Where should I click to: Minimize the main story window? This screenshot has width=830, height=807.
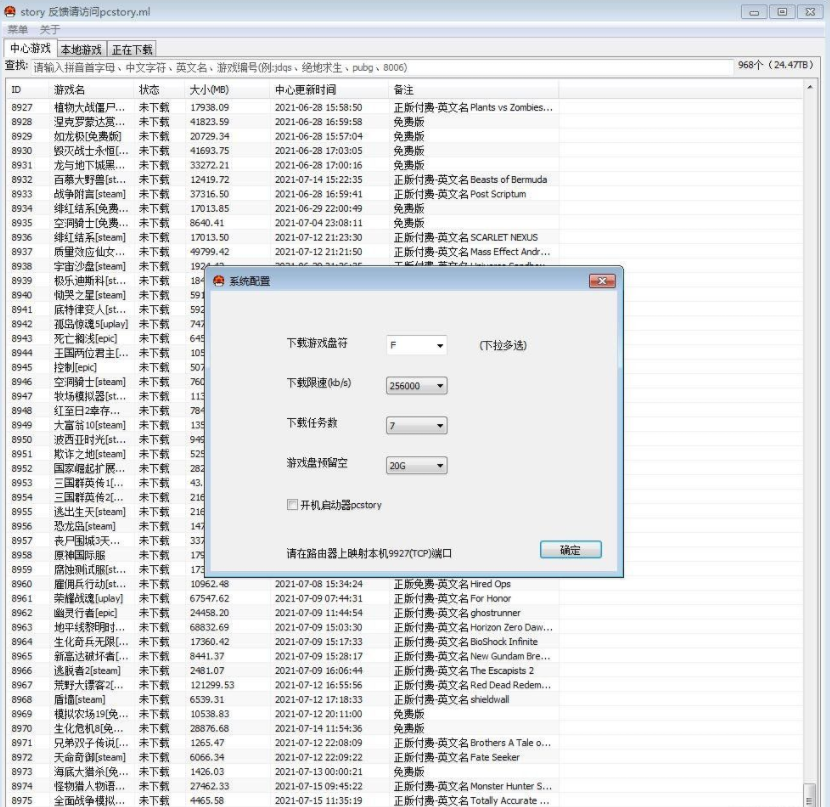click(x=755, y=11)
